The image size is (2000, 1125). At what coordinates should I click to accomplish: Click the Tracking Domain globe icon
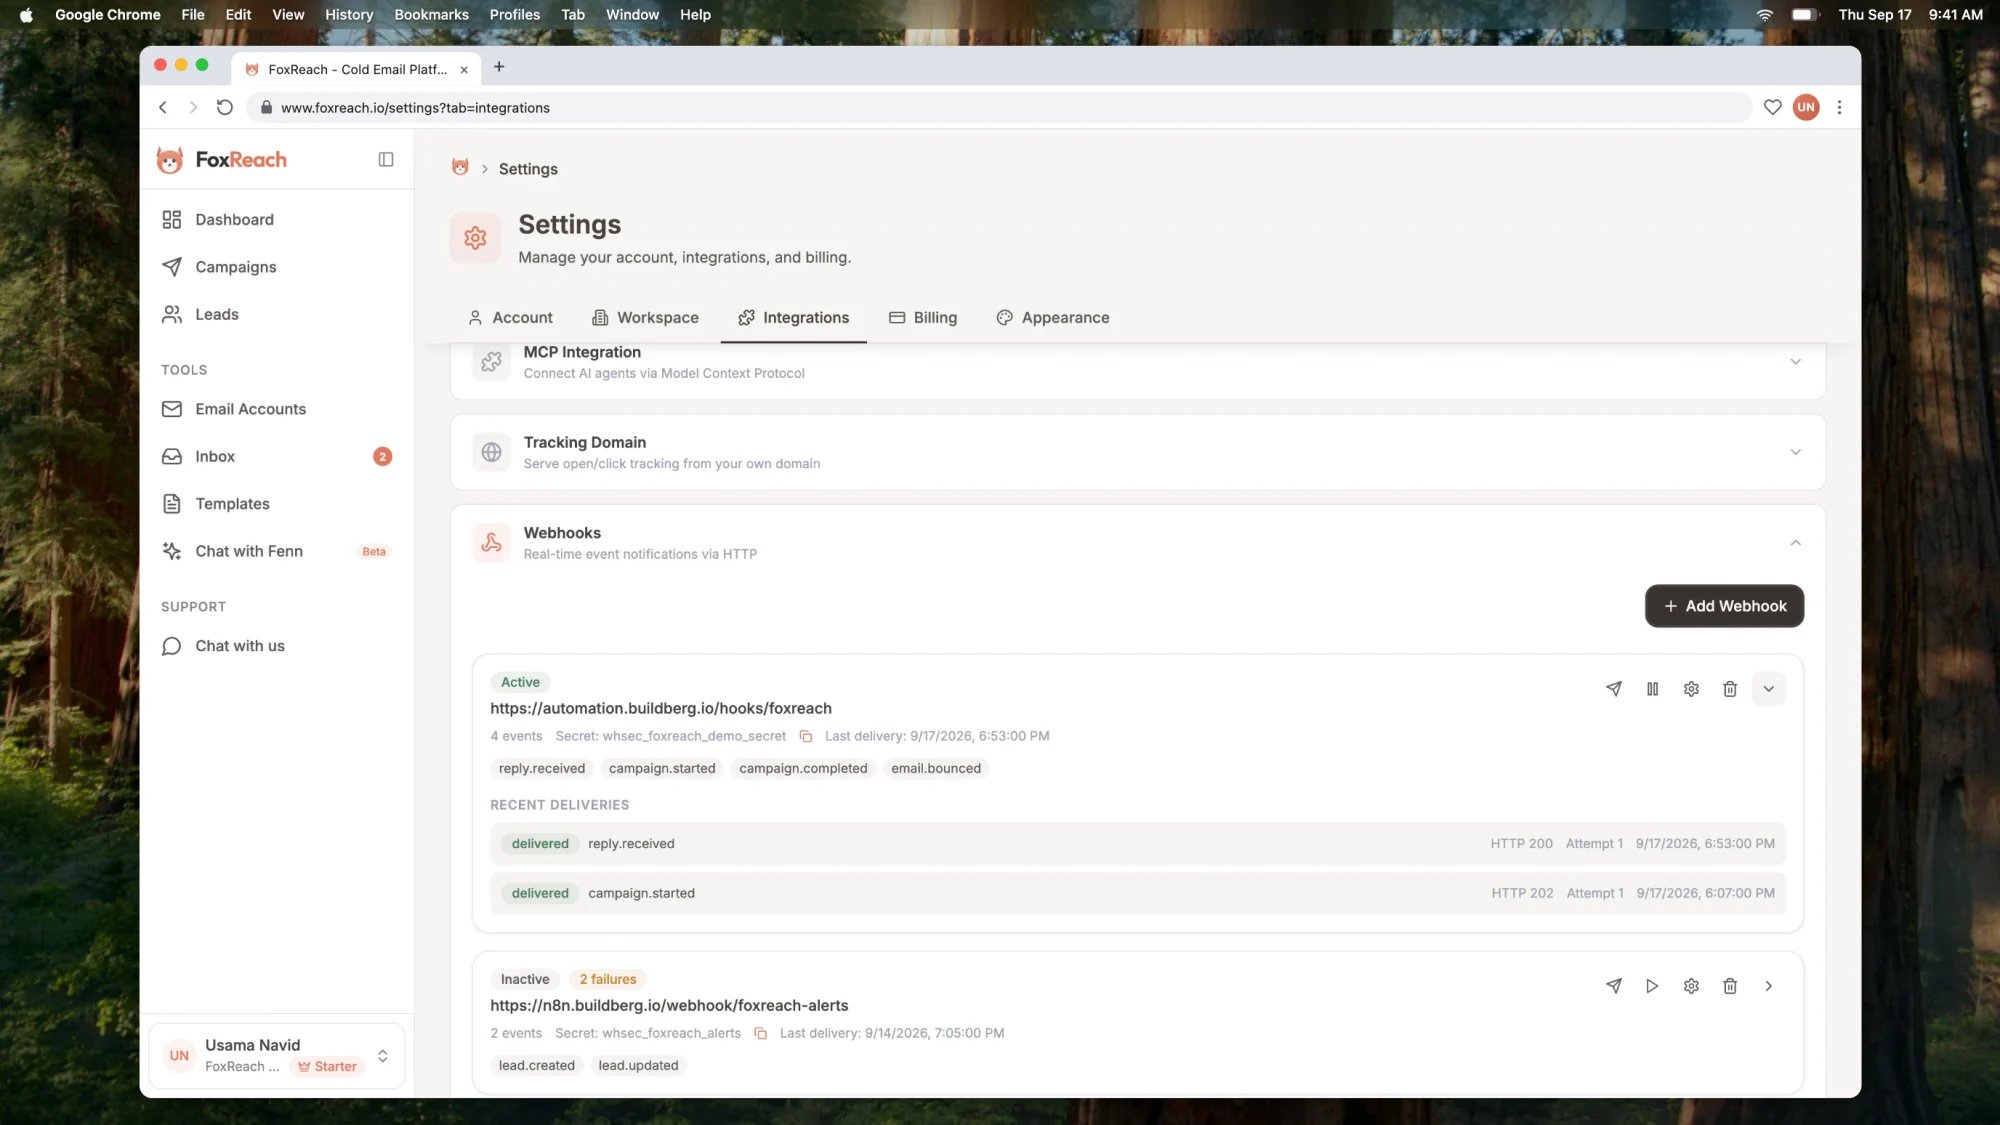click(491, 452)
